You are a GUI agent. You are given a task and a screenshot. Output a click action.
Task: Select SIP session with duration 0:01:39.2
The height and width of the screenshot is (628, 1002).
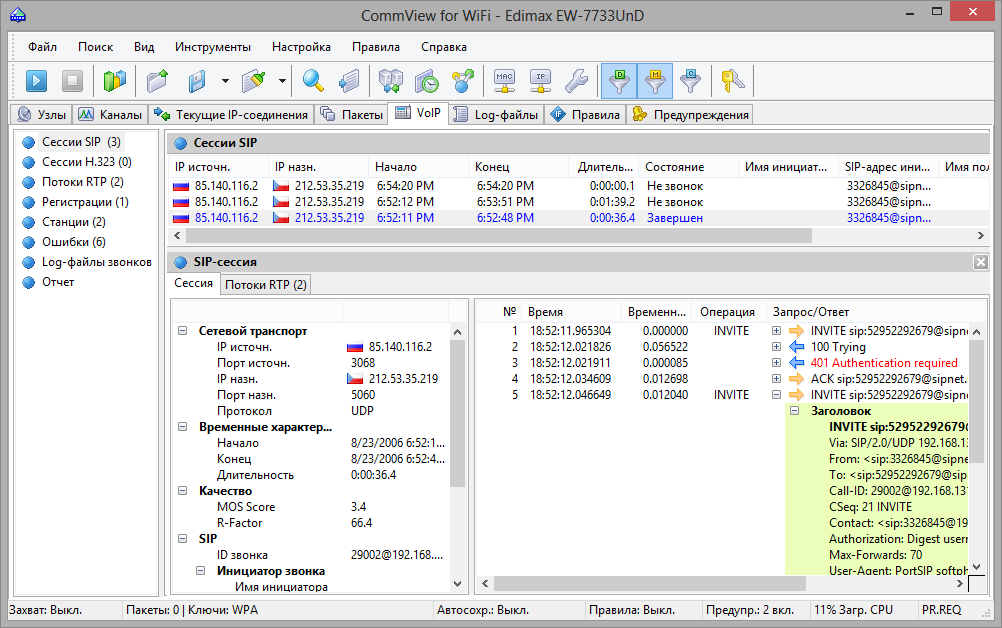[578, 202]
